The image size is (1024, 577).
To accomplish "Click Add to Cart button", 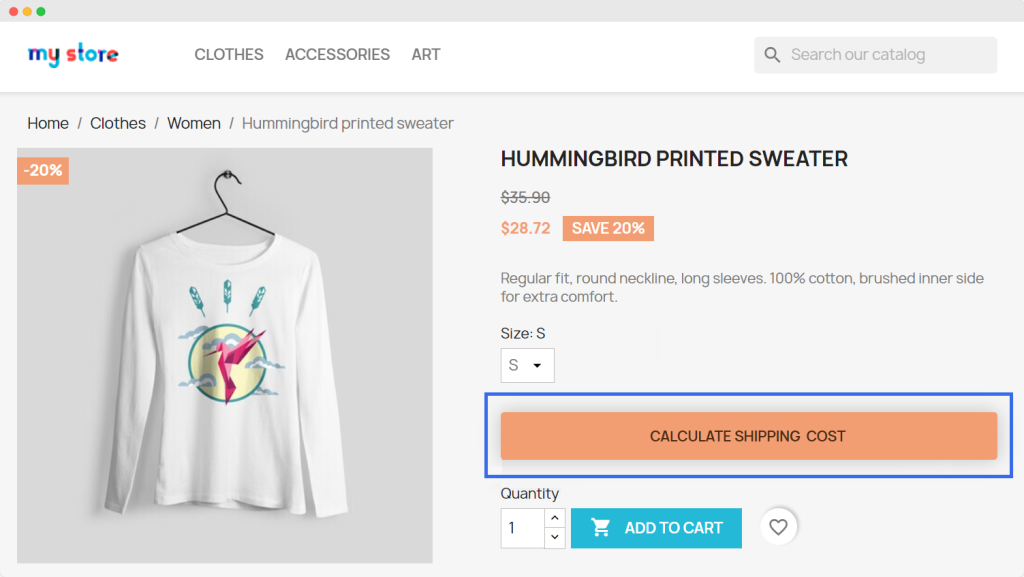I will [656, 528].
